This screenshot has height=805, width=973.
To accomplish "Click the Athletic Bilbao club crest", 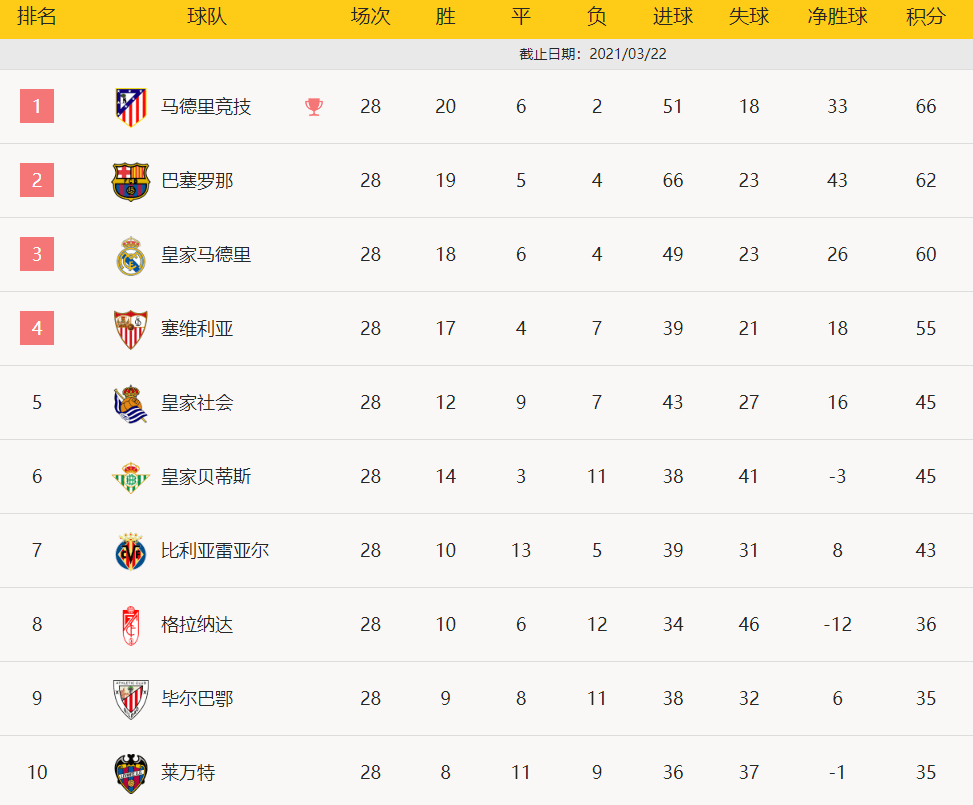I will (x=131, y=699).
